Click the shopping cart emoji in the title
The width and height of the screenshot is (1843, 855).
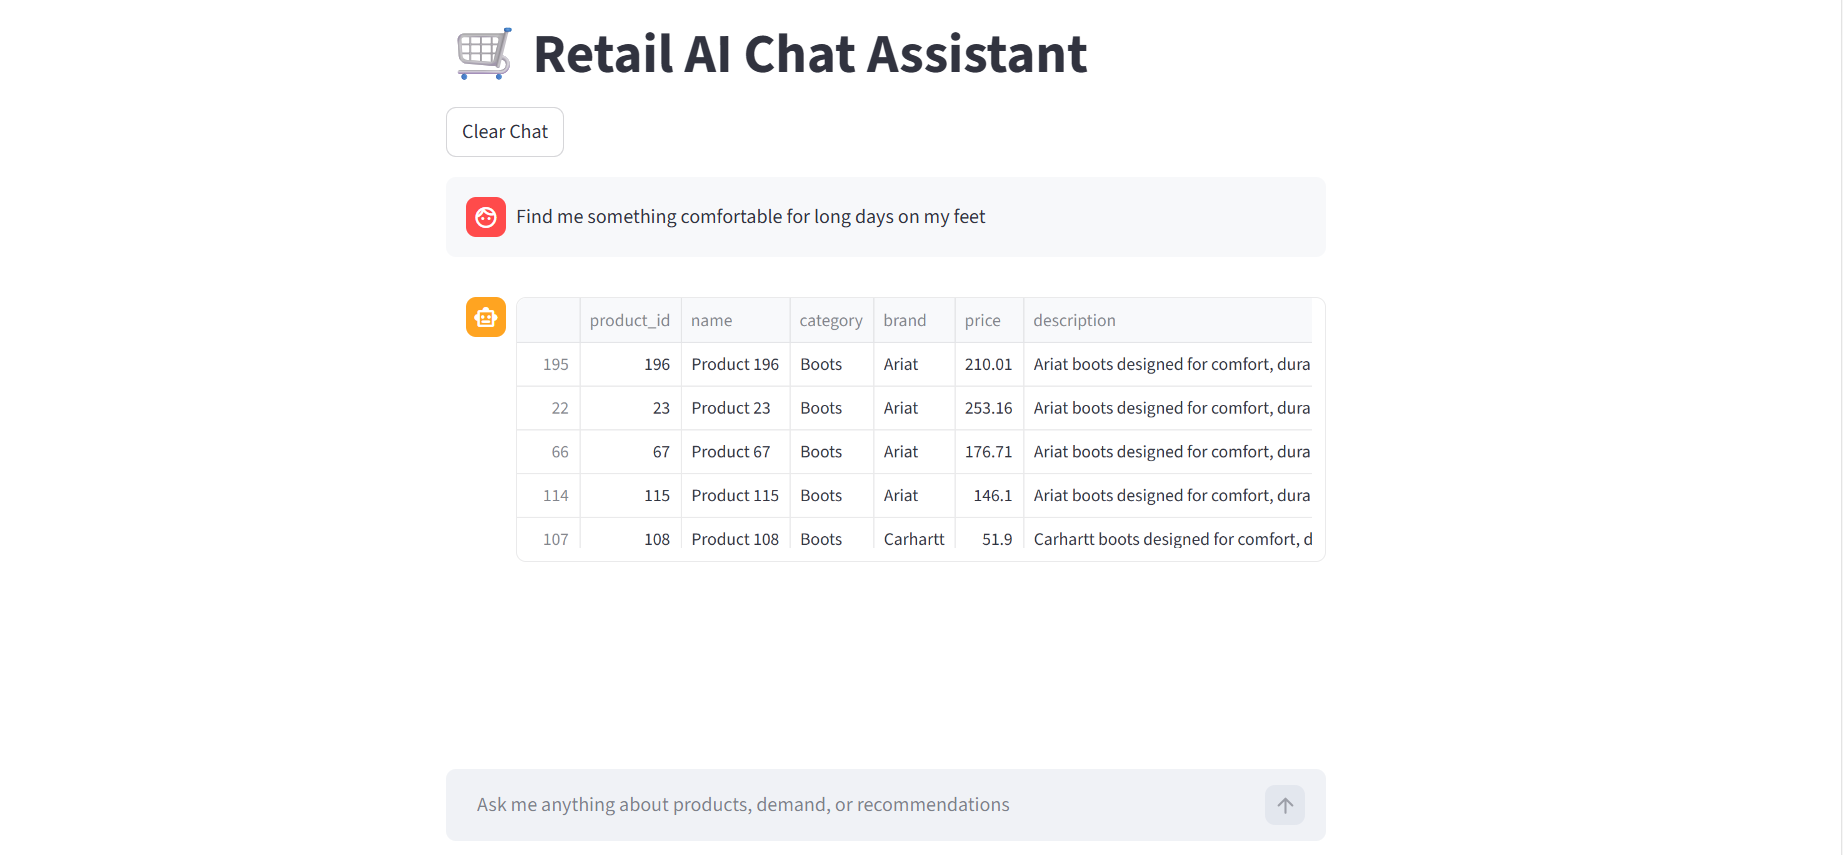(484, 54)
